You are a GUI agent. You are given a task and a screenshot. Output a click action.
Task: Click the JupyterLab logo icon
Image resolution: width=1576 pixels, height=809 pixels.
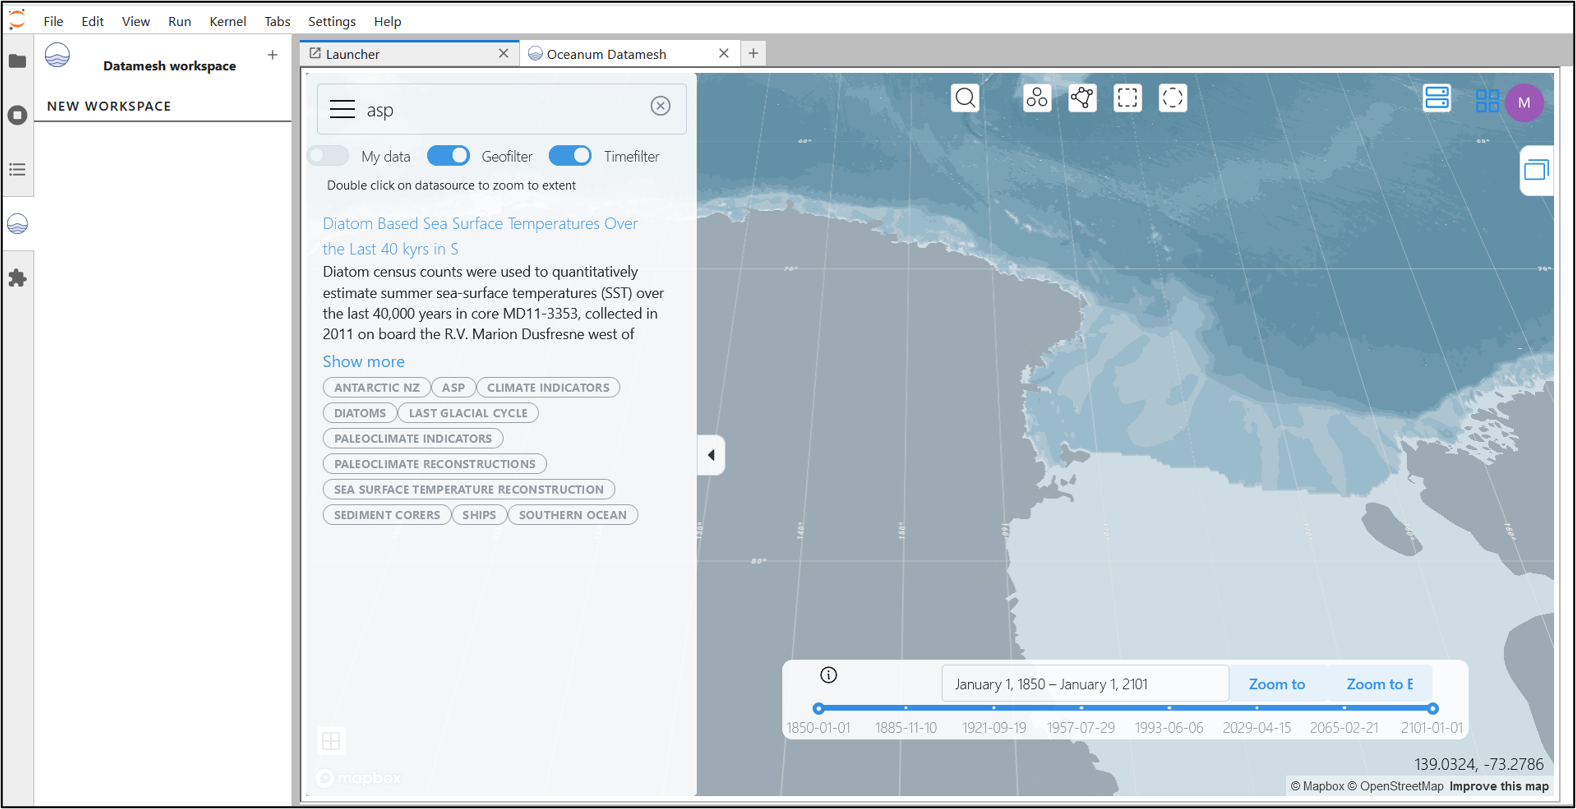coord(17,20)
